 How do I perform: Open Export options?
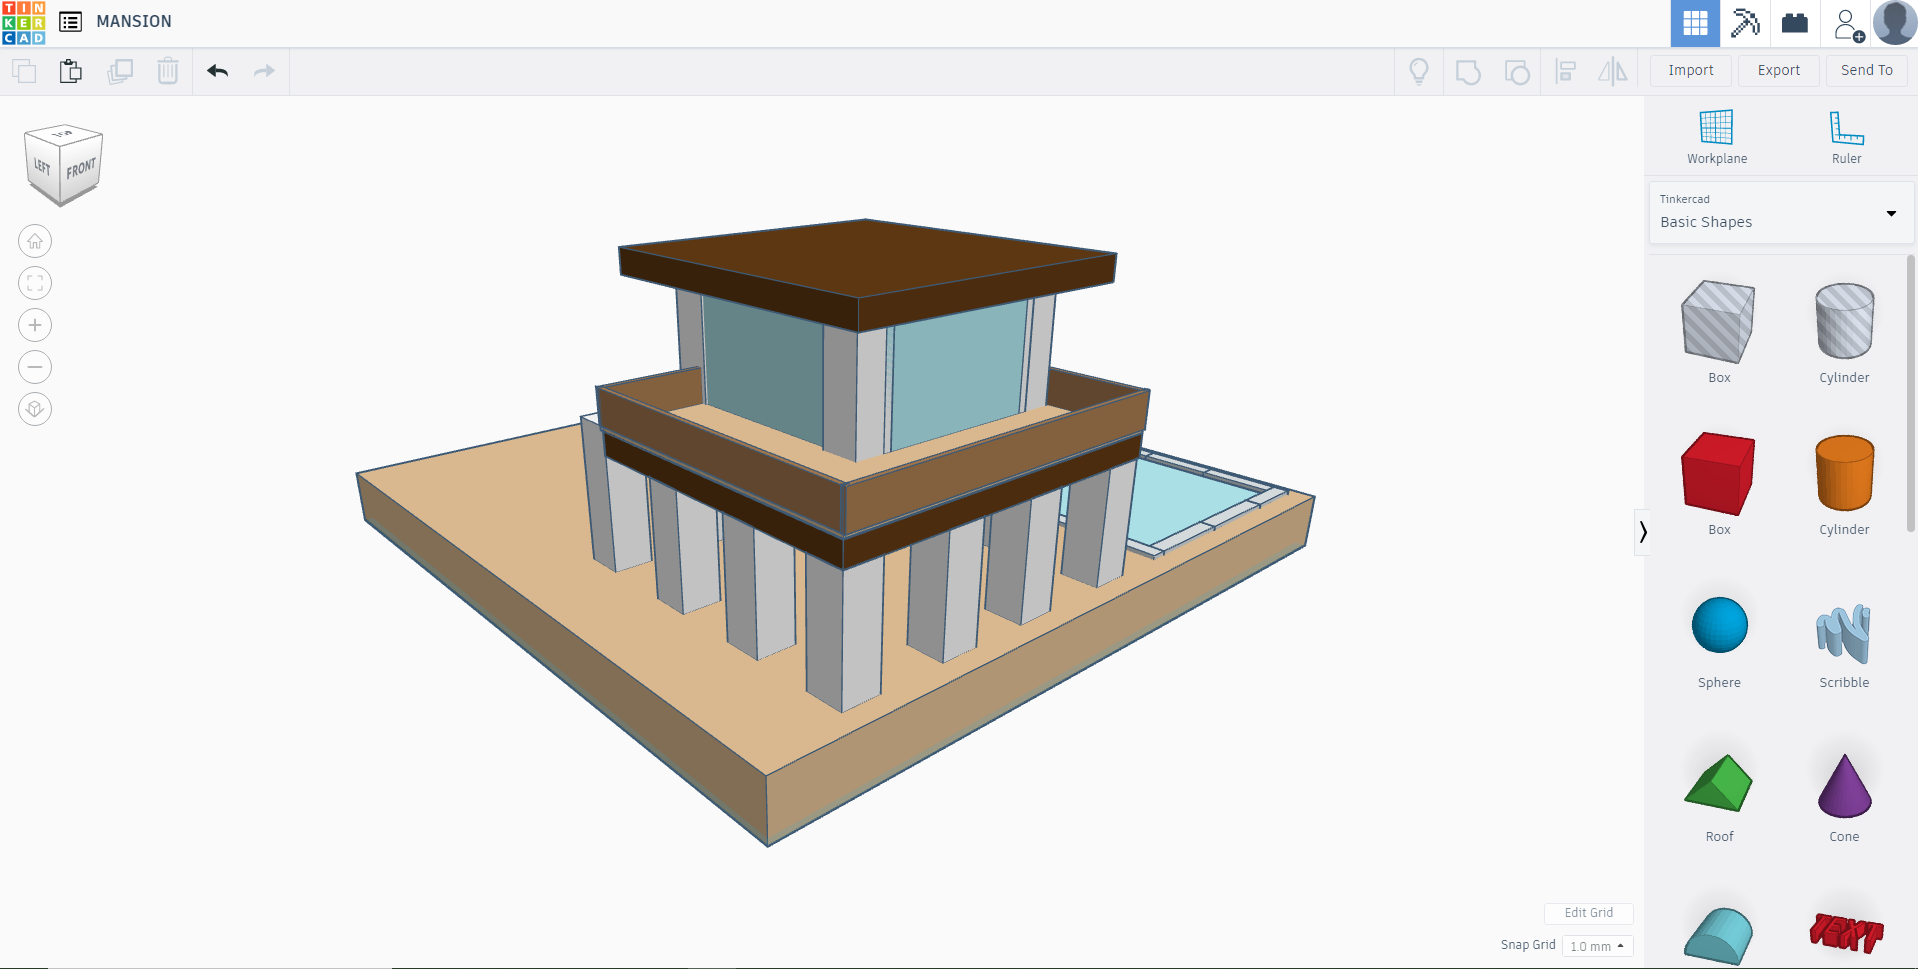click(1777, 70)
